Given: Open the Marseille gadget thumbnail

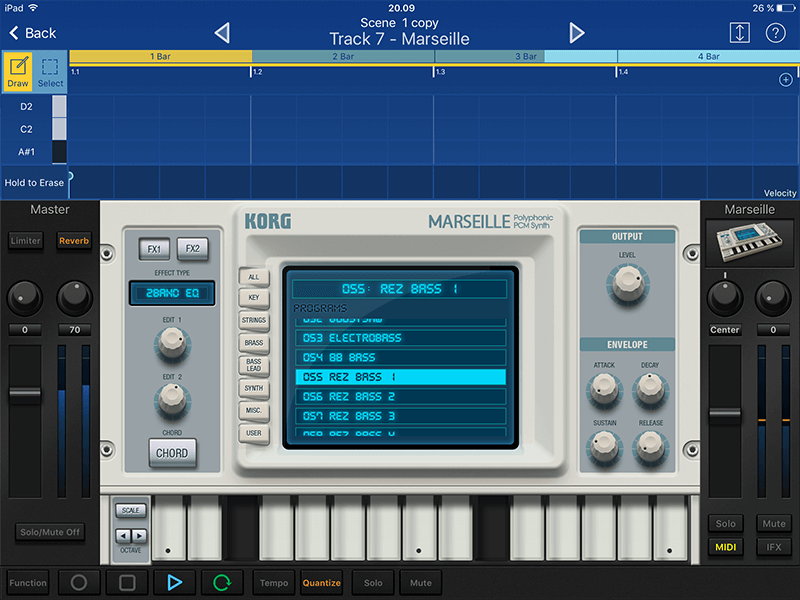Looking at the screenshot, I should pos(749,243).
